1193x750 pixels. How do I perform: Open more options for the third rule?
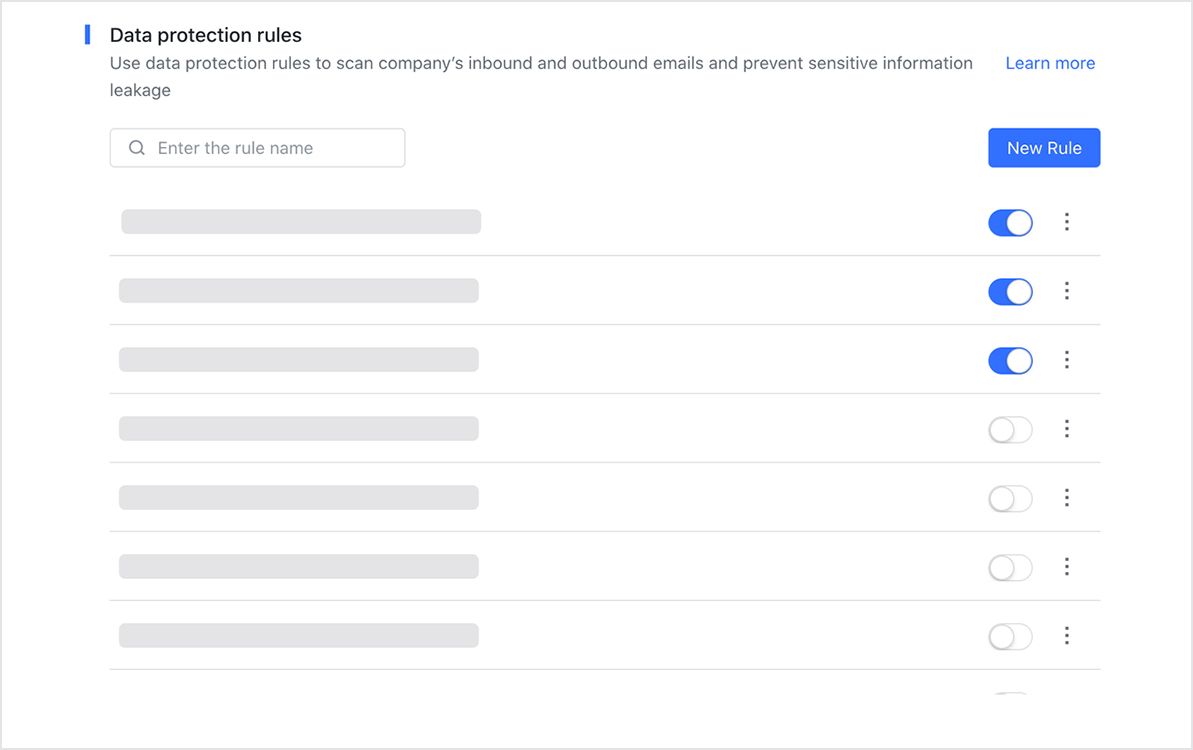pos(1067,360)
